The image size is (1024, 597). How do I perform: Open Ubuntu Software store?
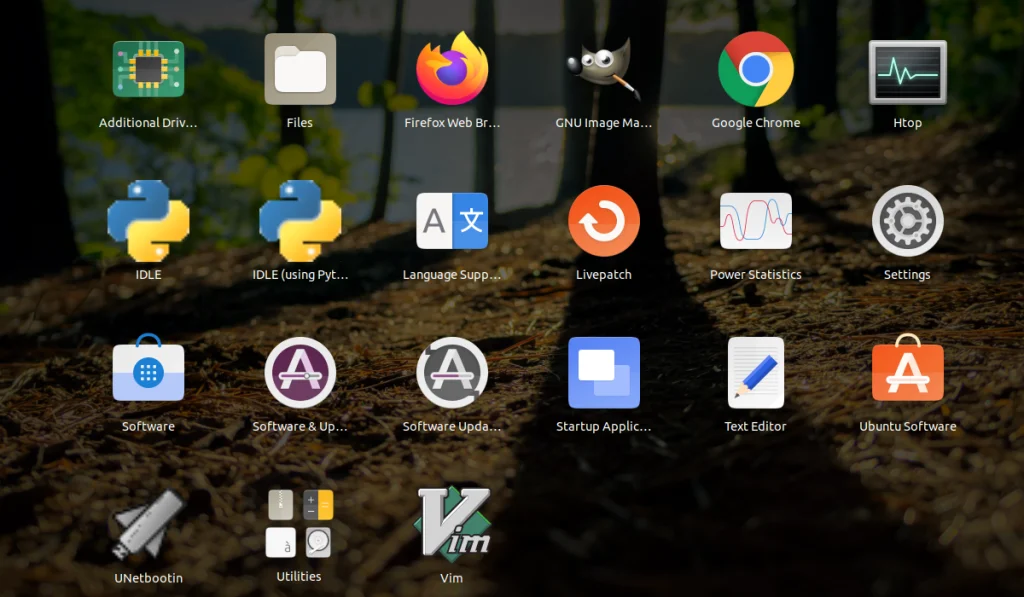(907, 371)
